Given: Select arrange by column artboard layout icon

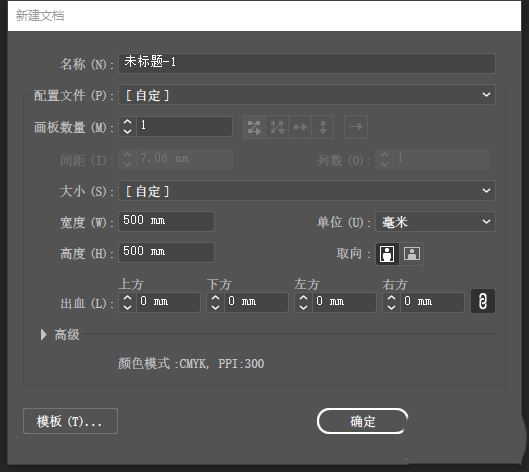Looking at the screenshot, I should coord(323,127).
